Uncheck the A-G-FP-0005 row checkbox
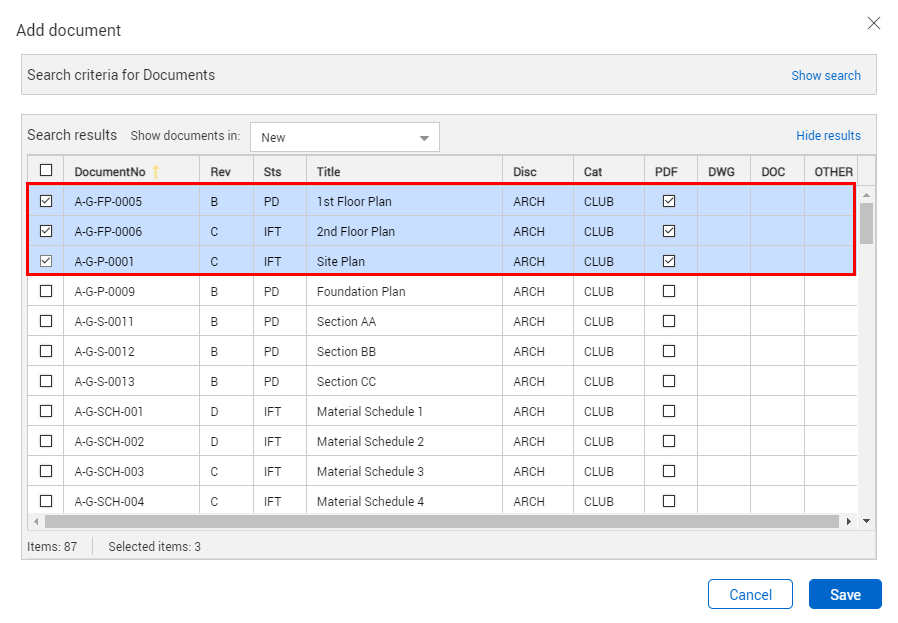898x623 pixels. pyautogui.click(x=46, y=201)
